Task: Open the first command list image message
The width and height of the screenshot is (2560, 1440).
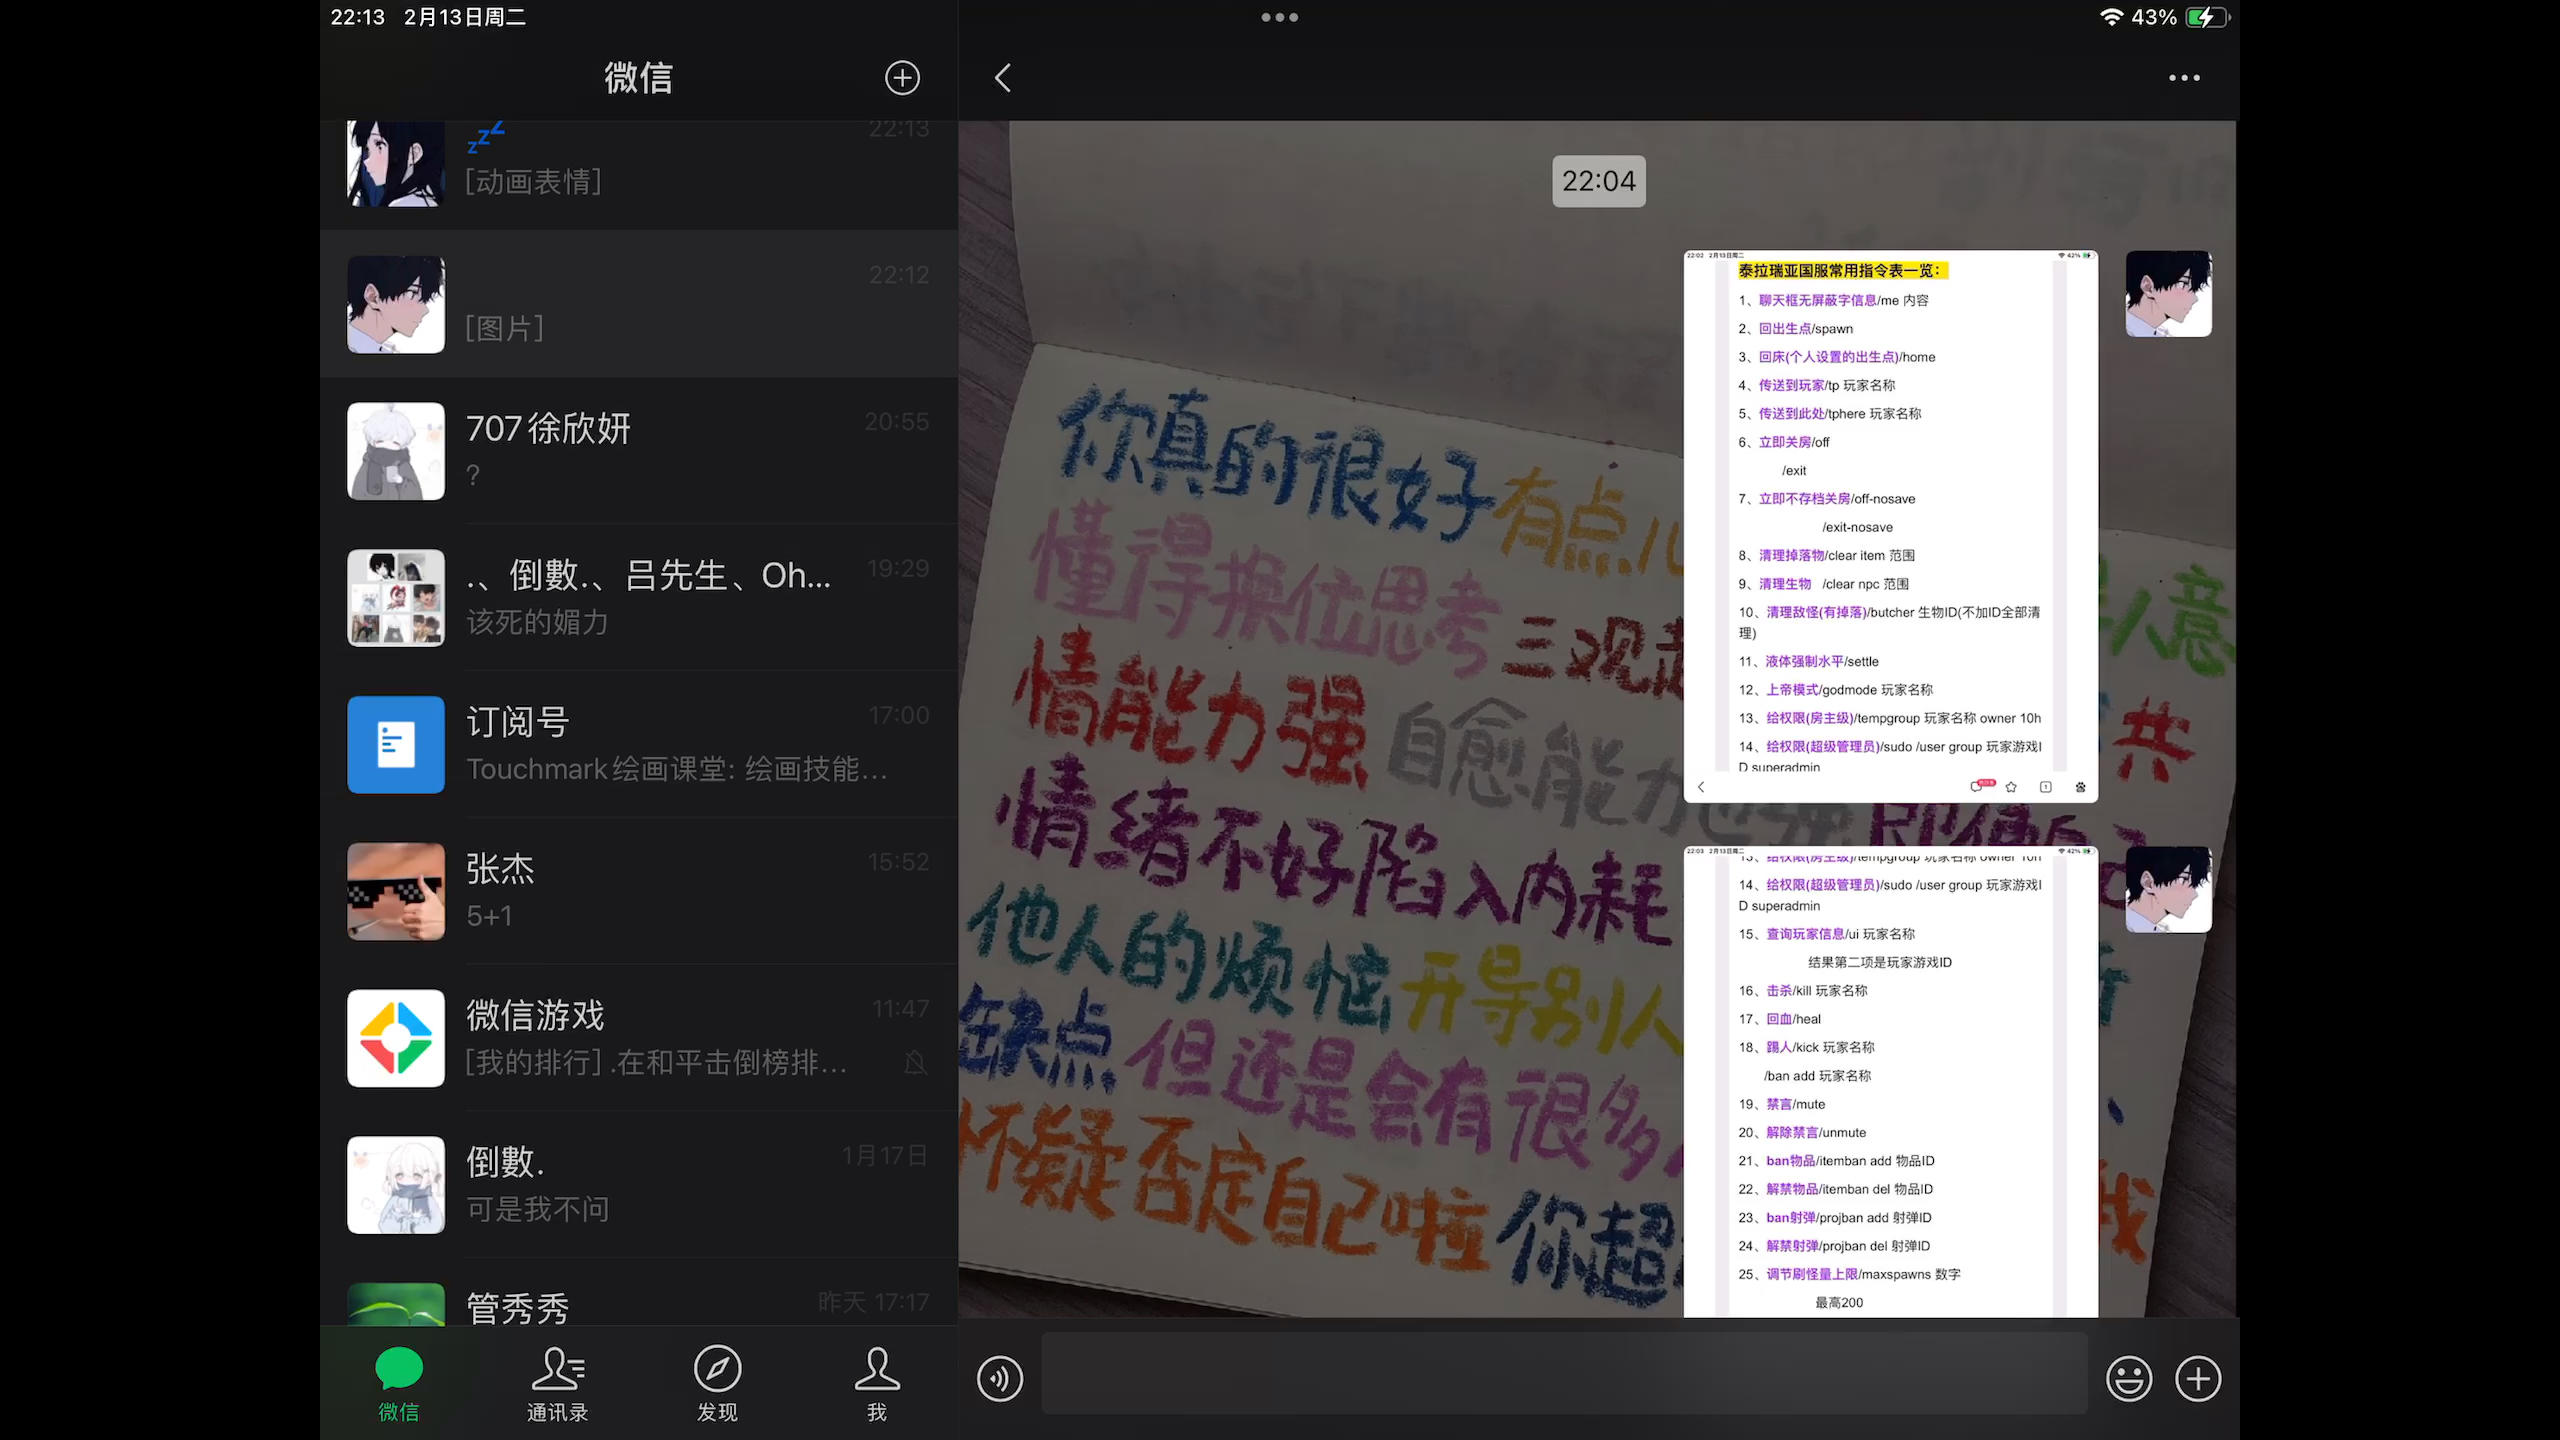Action: click(1890, 526)
